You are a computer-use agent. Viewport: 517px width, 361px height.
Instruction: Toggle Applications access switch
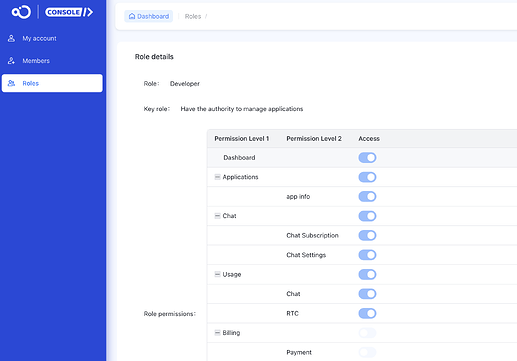click(x=367, y=177)
